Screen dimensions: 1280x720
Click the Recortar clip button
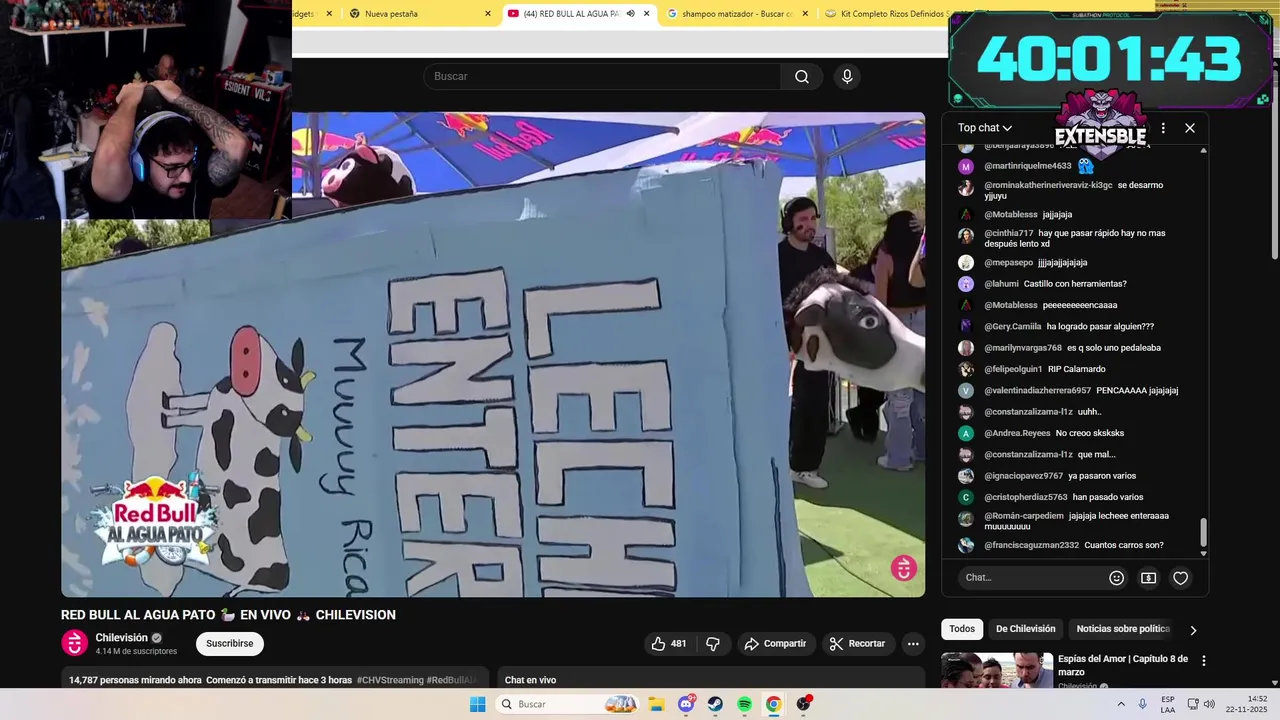858,644
